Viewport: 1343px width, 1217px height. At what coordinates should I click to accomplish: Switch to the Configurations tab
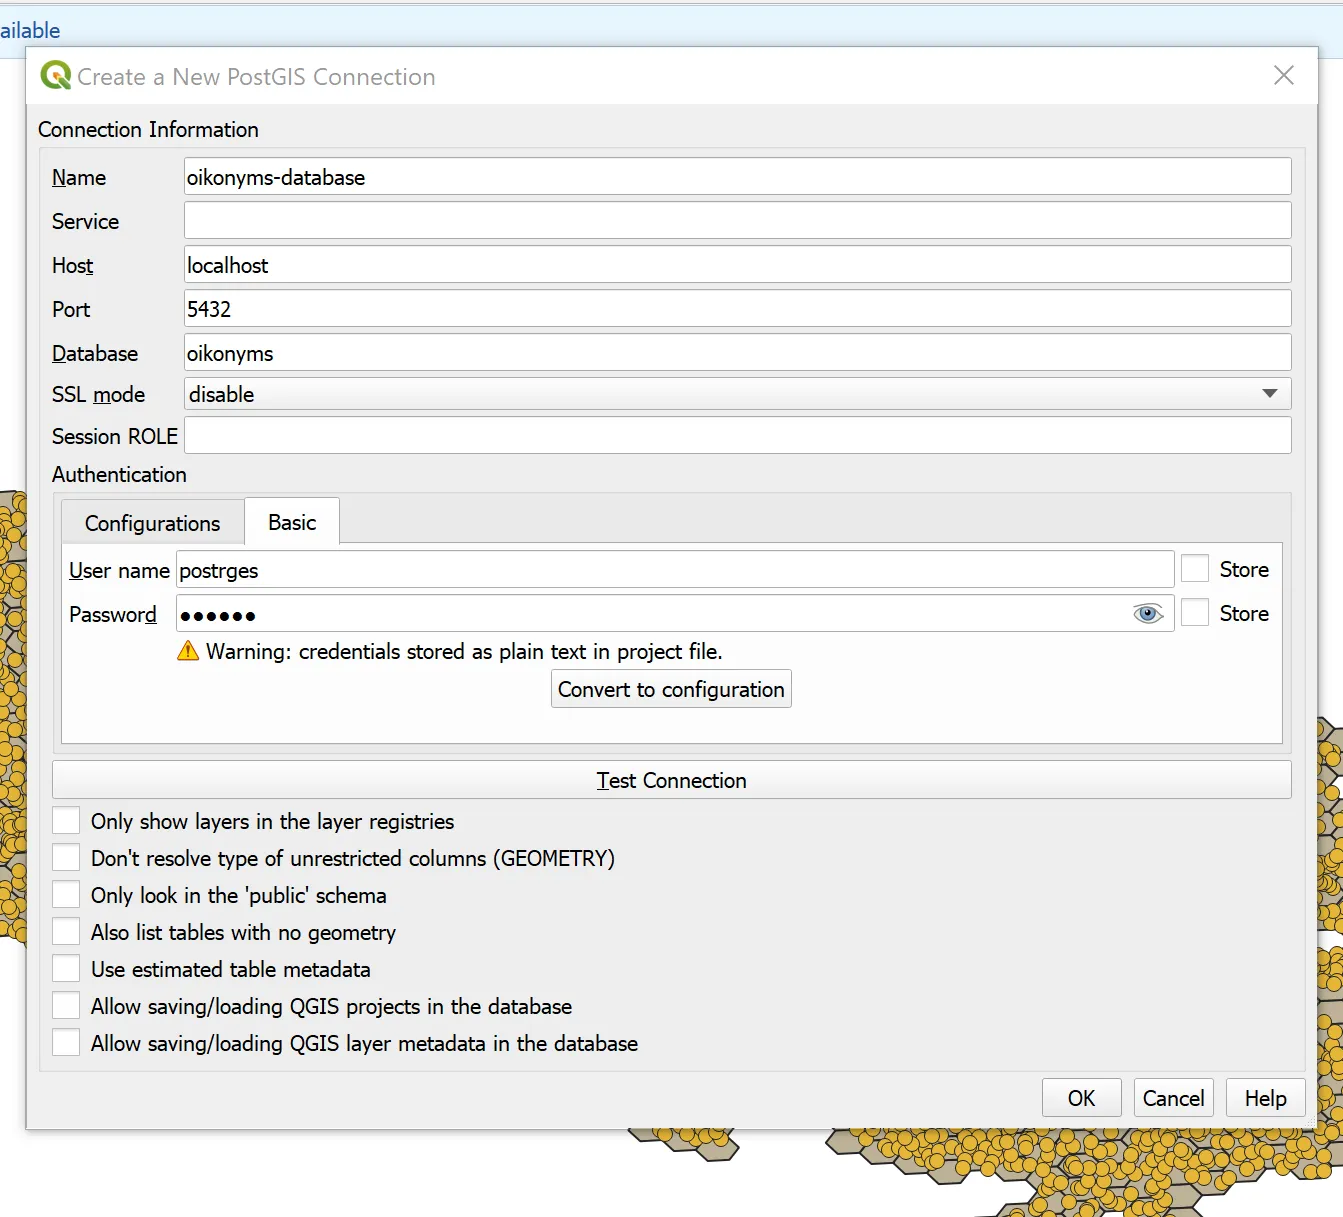pyautogui.click(x=152, y=523)
